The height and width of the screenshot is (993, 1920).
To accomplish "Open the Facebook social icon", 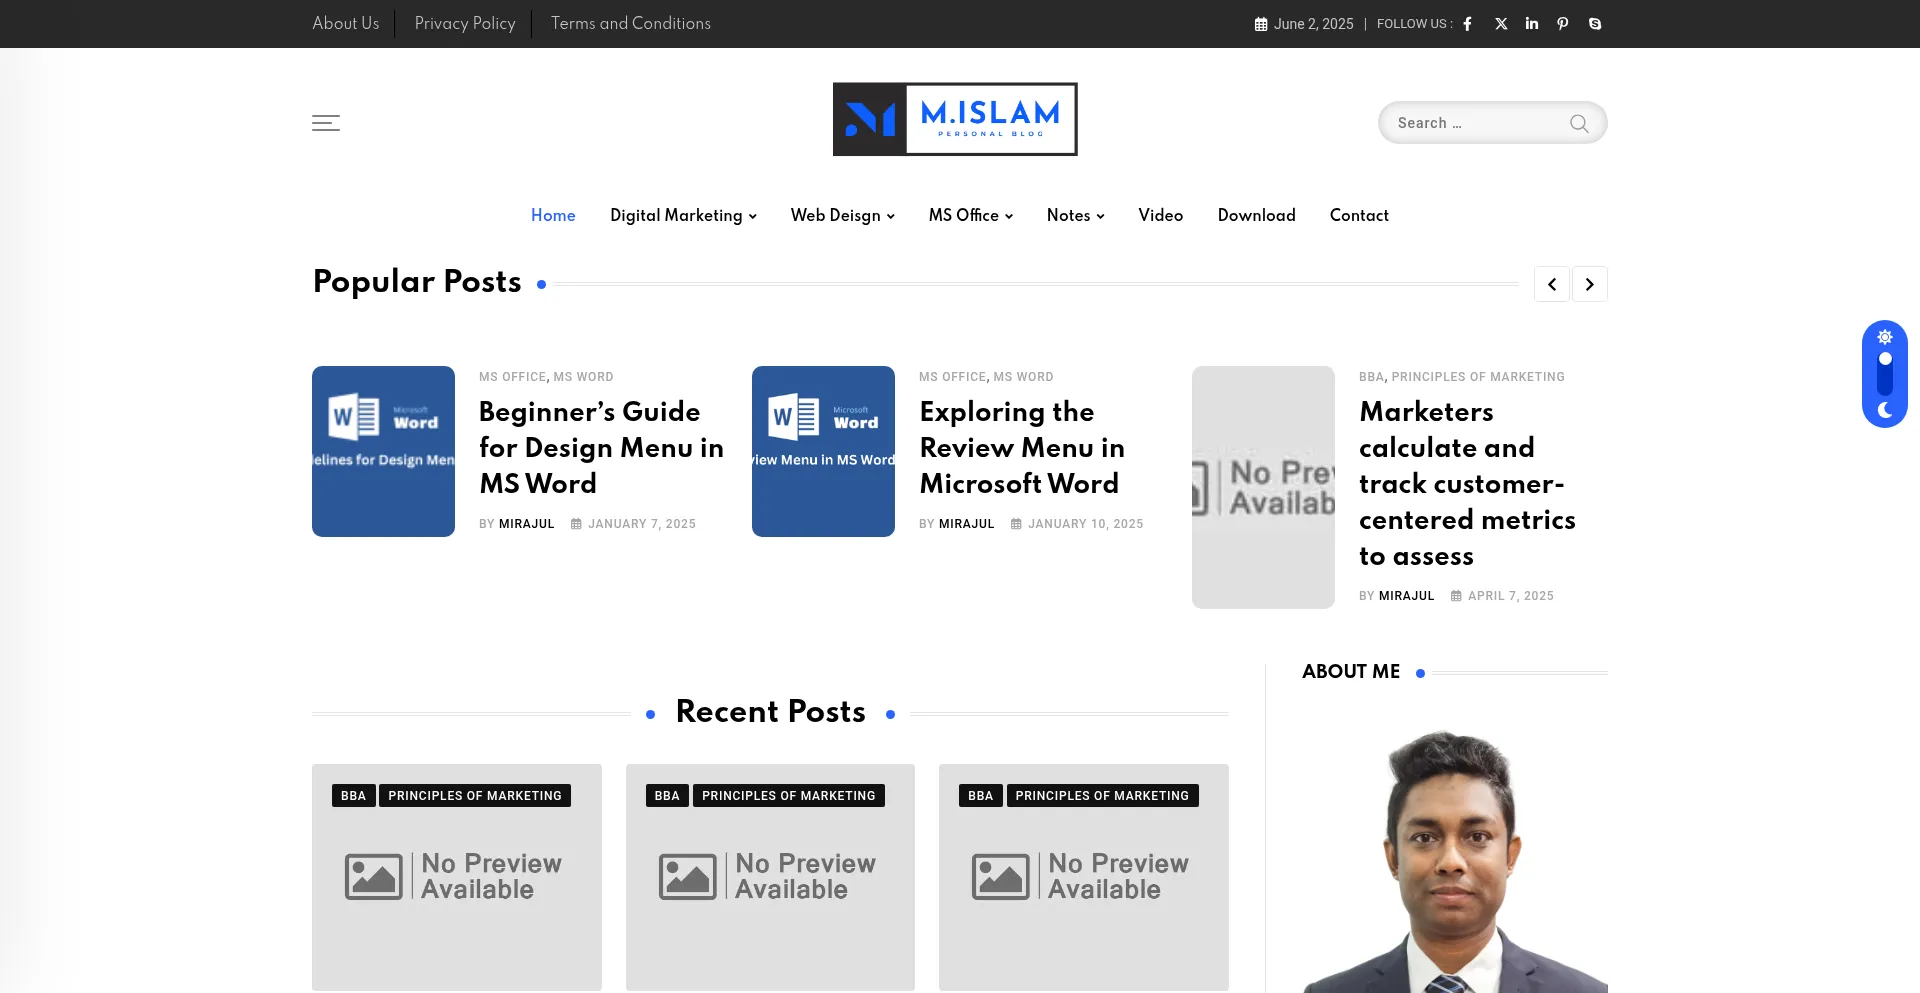I will [x=1467, y=24].
